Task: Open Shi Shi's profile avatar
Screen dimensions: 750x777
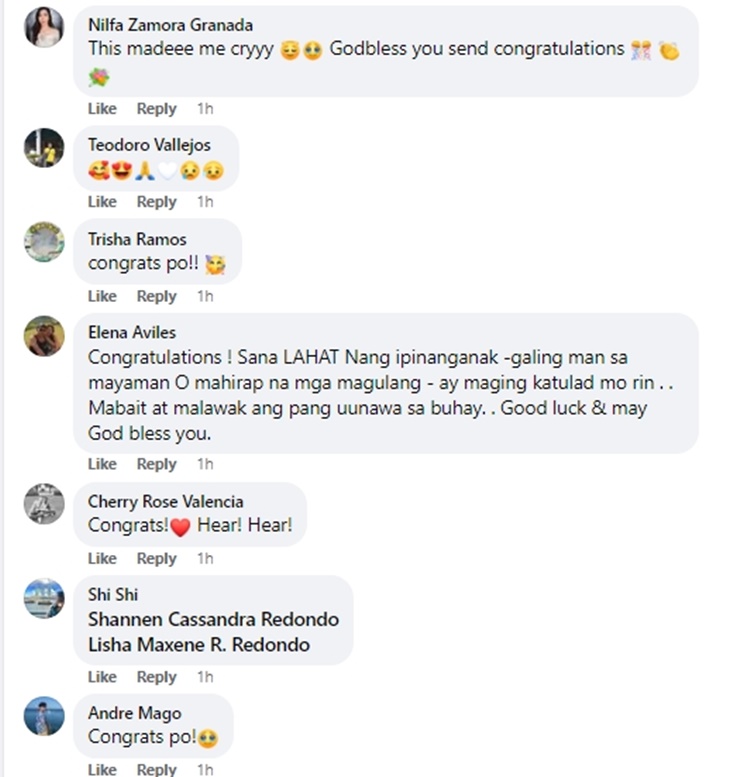Action: (44, 598)
